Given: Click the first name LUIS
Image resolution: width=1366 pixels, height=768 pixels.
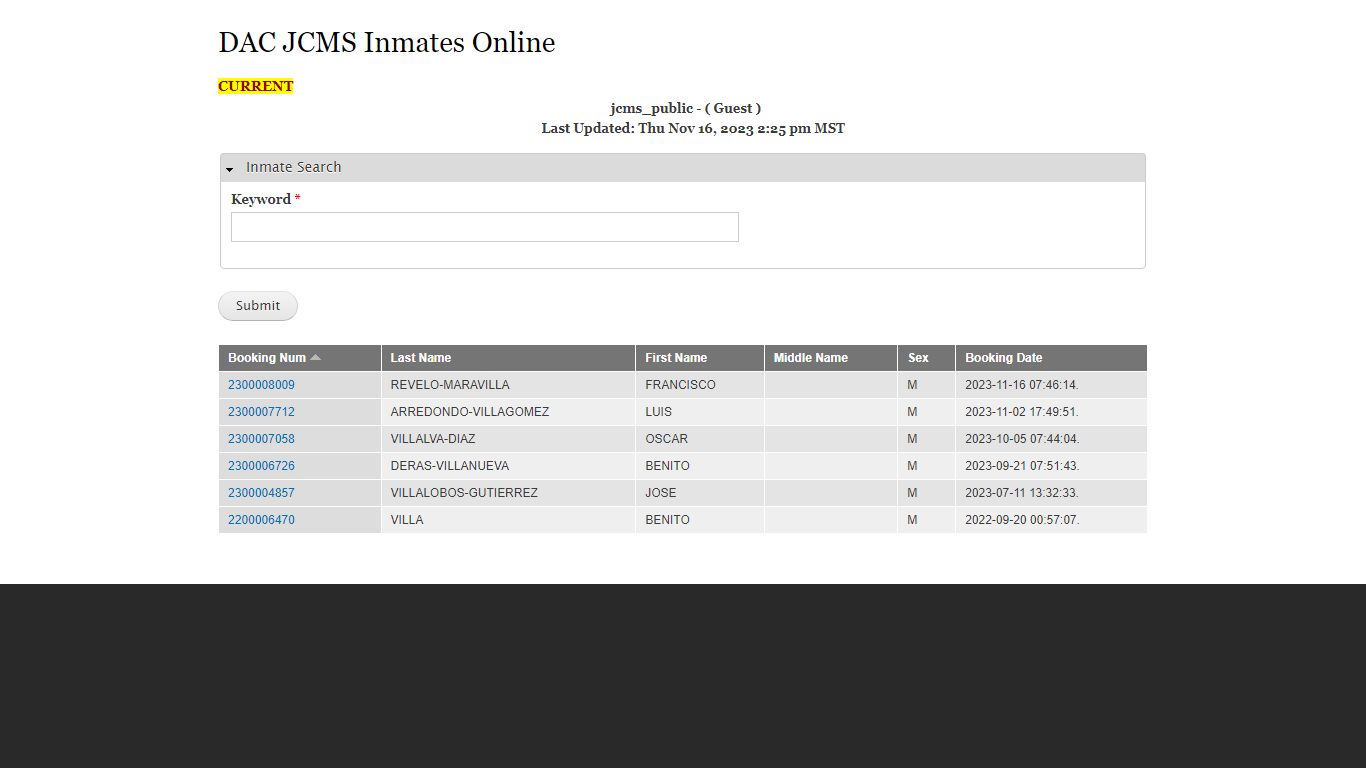Looking at the screenshot, I should [x=658, y=412].
